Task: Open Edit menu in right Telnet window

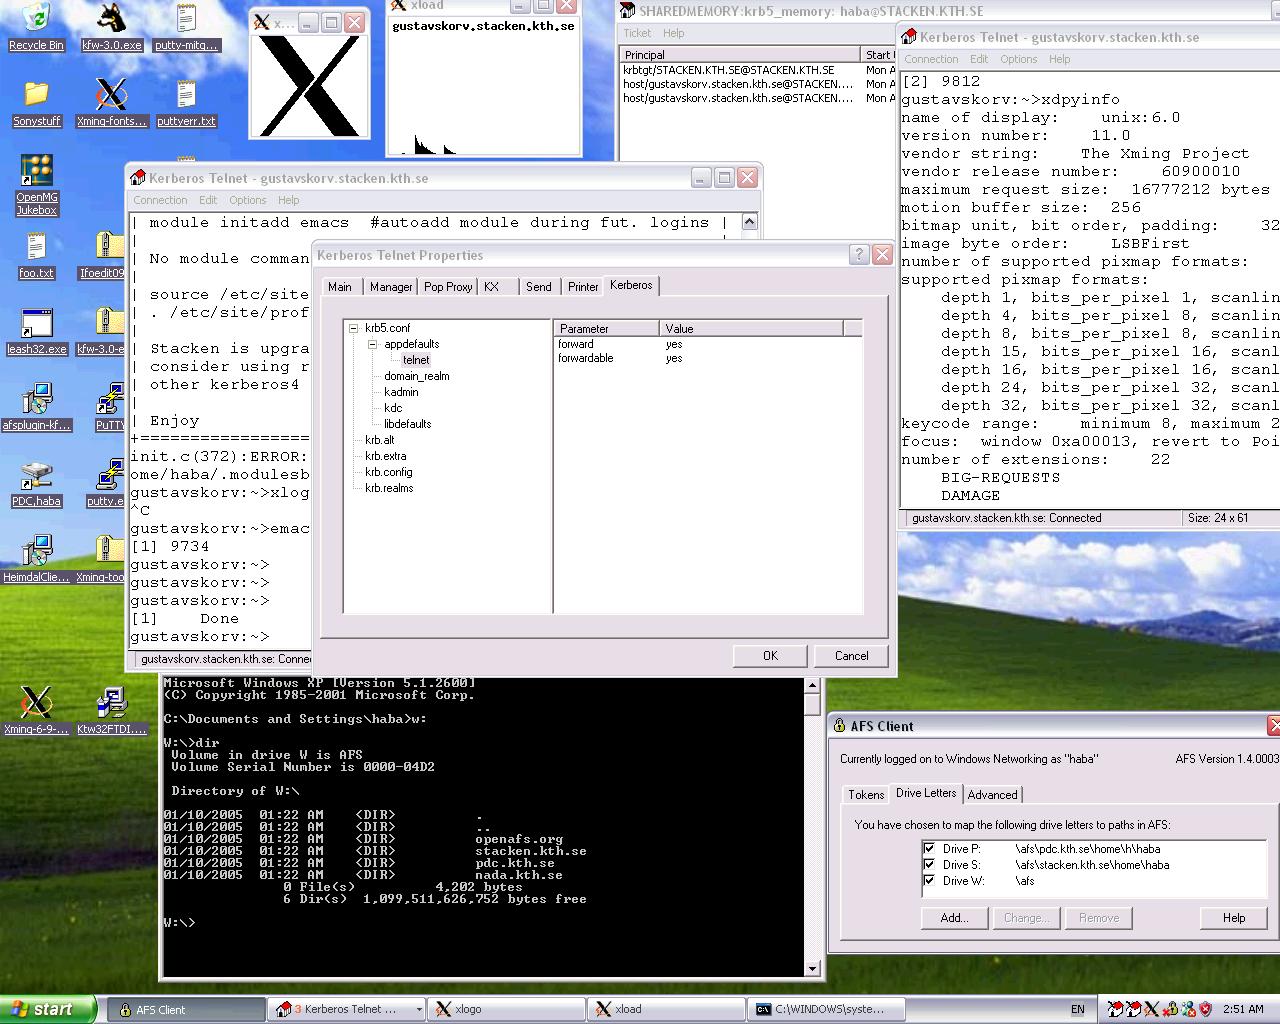Action: click(x=979, y=59)
